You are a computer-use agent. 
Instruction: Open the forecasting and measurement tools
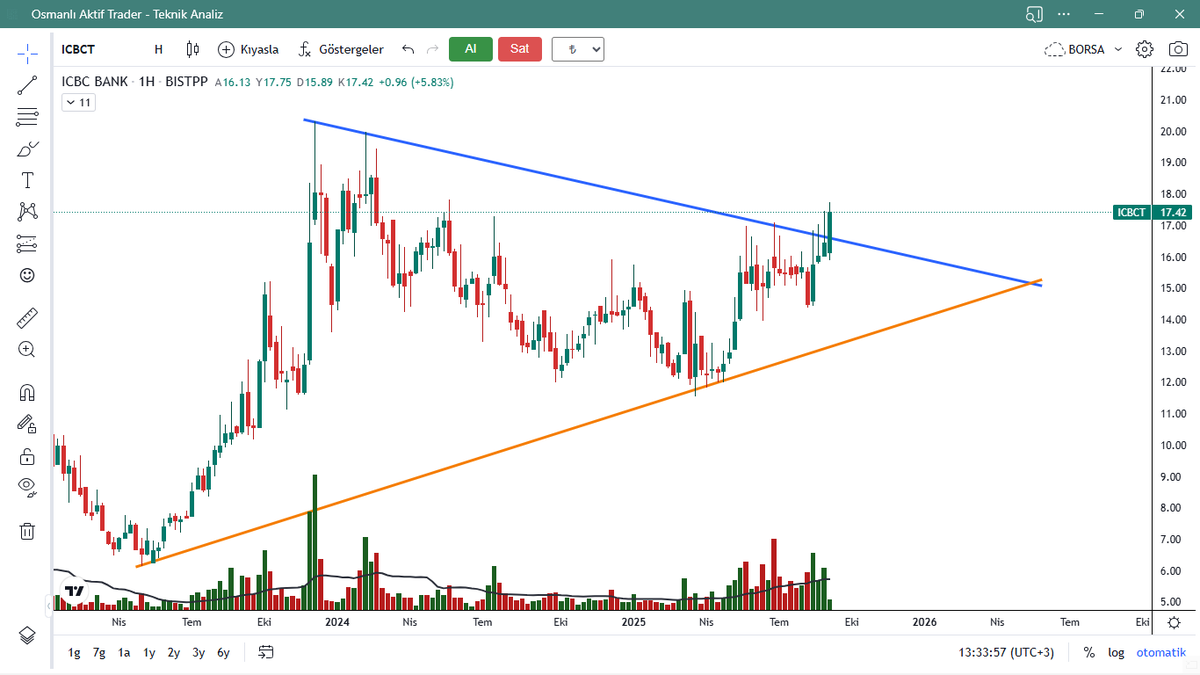(x=27, y=243)
